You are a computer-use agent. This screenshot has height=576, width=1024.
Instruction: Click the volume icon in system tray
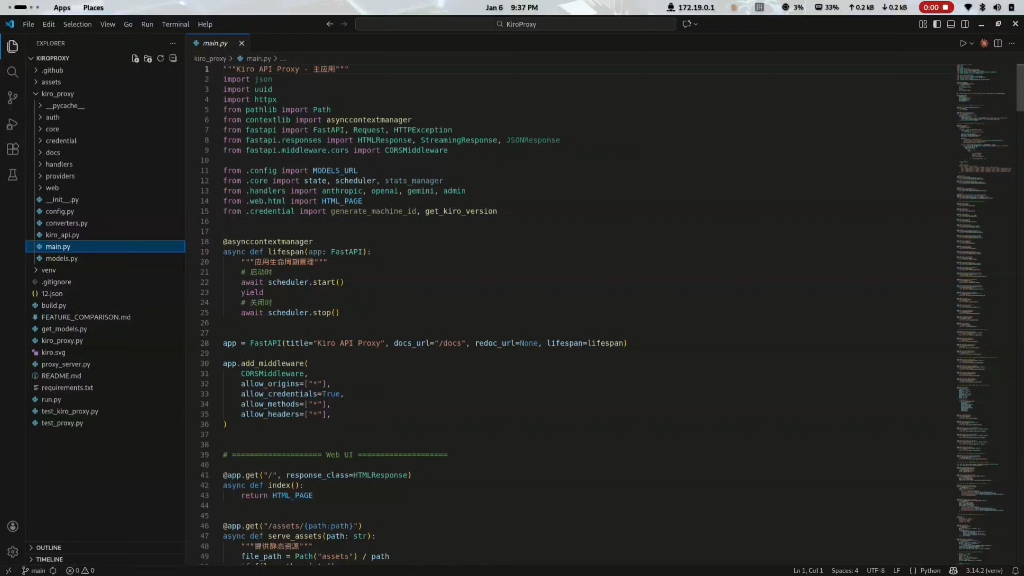[996, 7]
